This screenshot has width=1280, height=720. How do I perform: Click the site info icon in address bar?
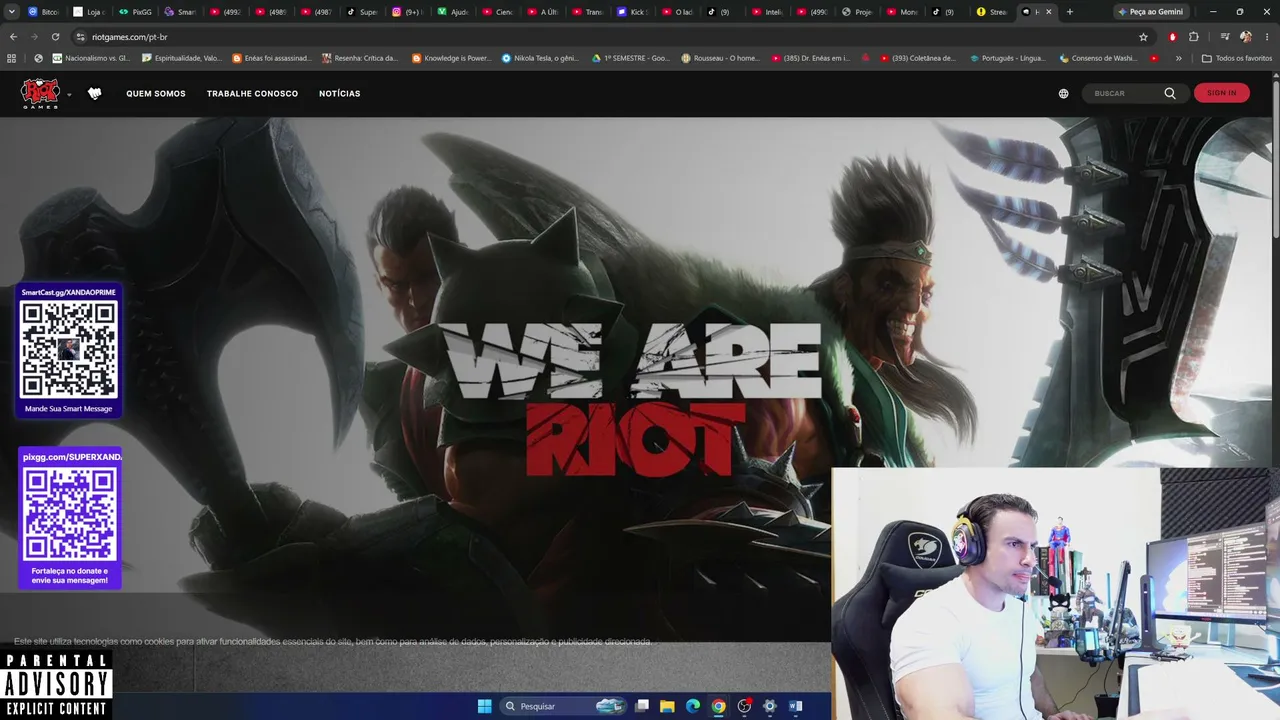(81, 37)
